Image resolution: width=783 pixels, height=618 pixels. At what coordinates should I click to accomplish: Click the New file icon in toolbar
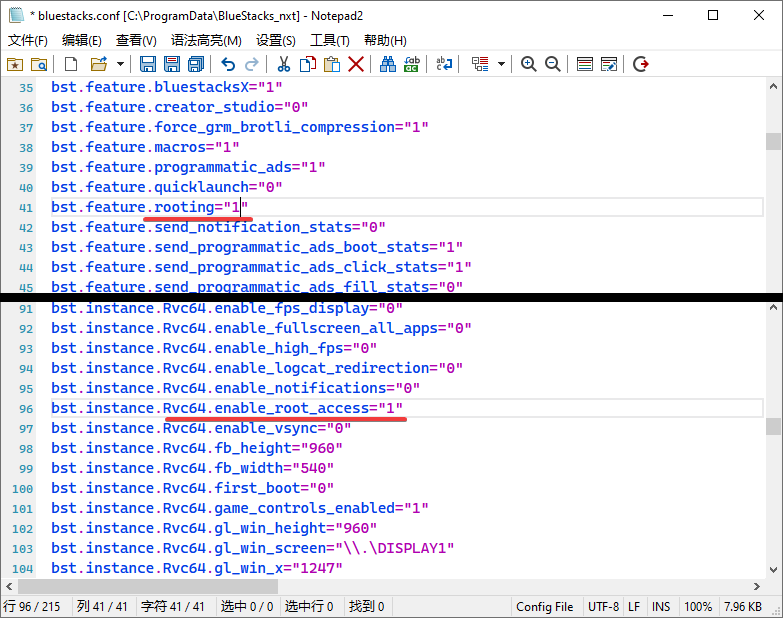pyautogui.click(x=71, y=64)
